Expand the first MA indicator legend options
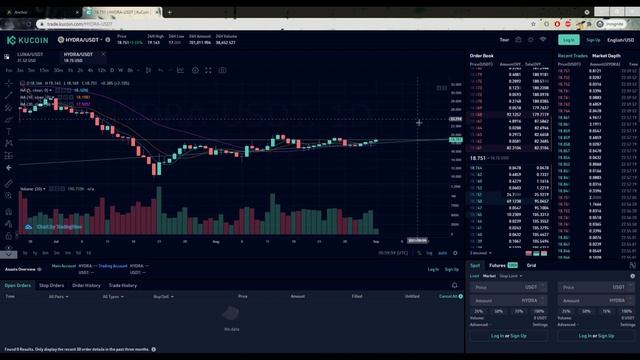This screenshot has height=360, width=640. [51, 90]
